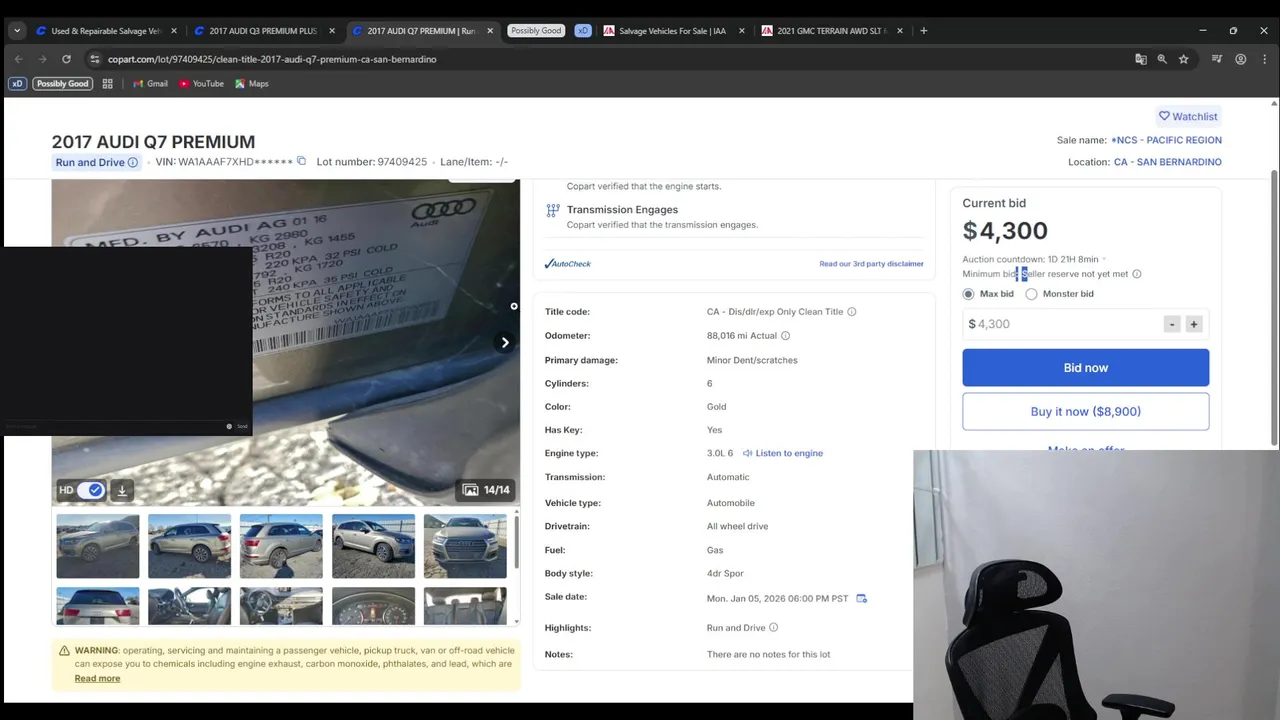Image resolution: width=1280 pixels, height=720 pixels.
Task: Download the vehicle image
Action: click(x=122, y=490)
